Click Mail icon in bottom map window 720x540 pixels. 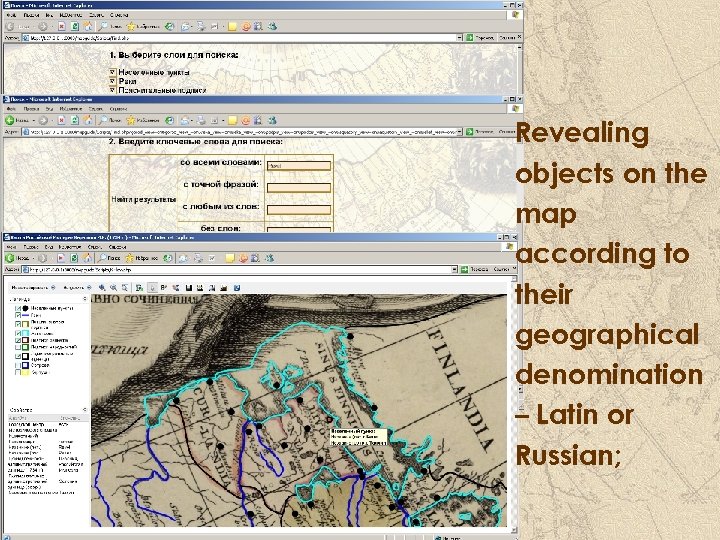tap(183, 258)
